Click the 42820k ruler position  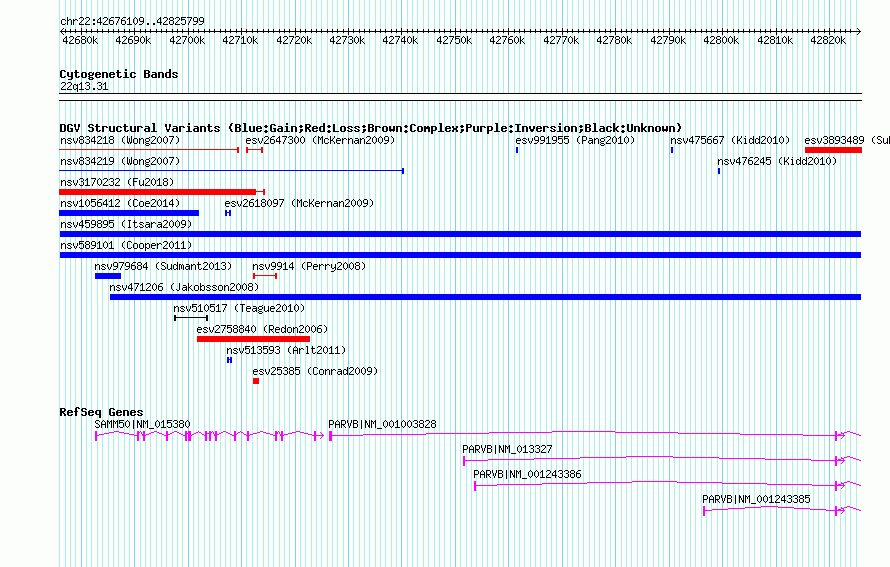(828, 40)
